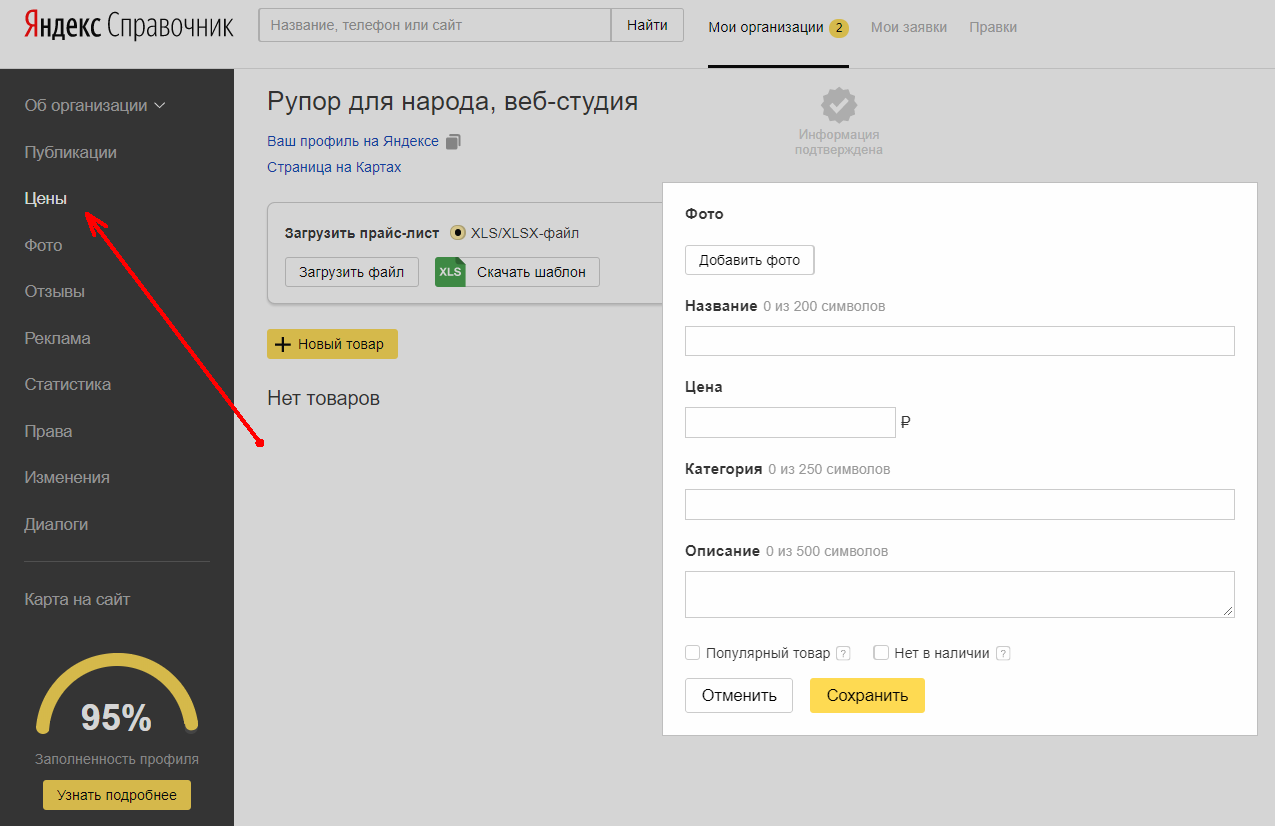This screenshot has height=826, width=1275.
Task: Cancel the form with Отменить
Action: point(739,696)
